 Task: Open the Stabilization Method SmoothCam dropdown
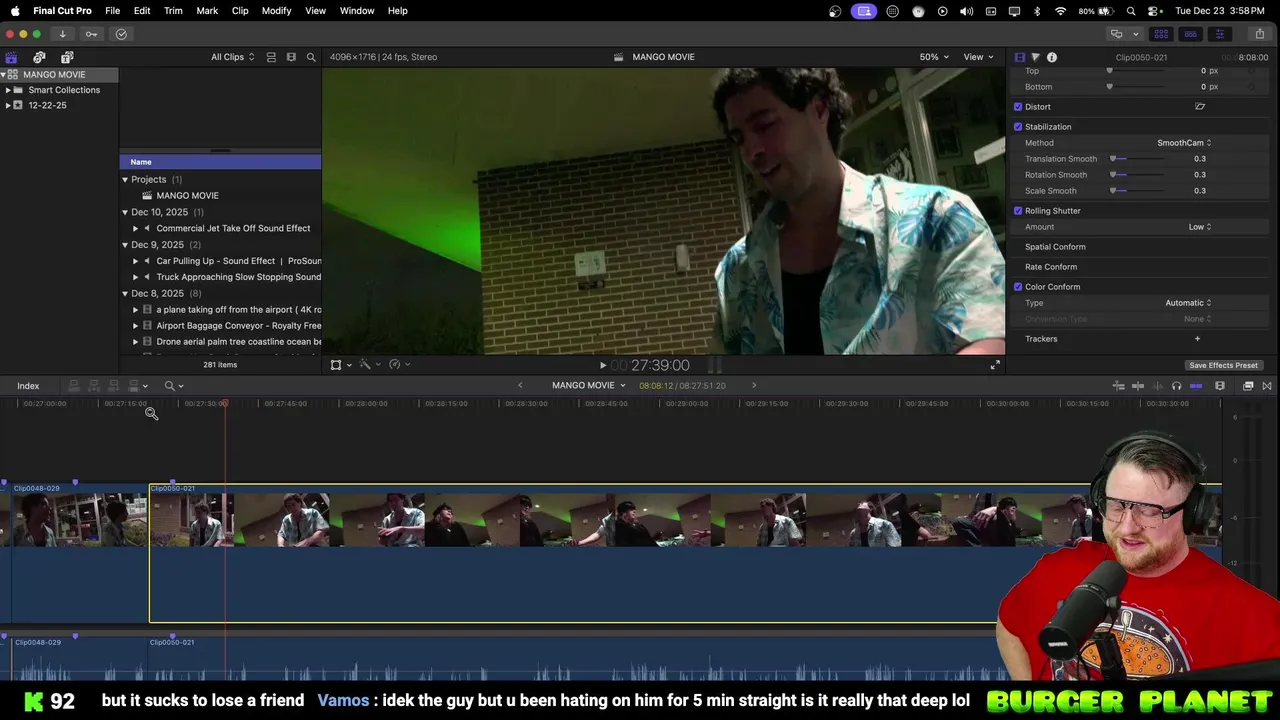click(x=1184, y=143)
